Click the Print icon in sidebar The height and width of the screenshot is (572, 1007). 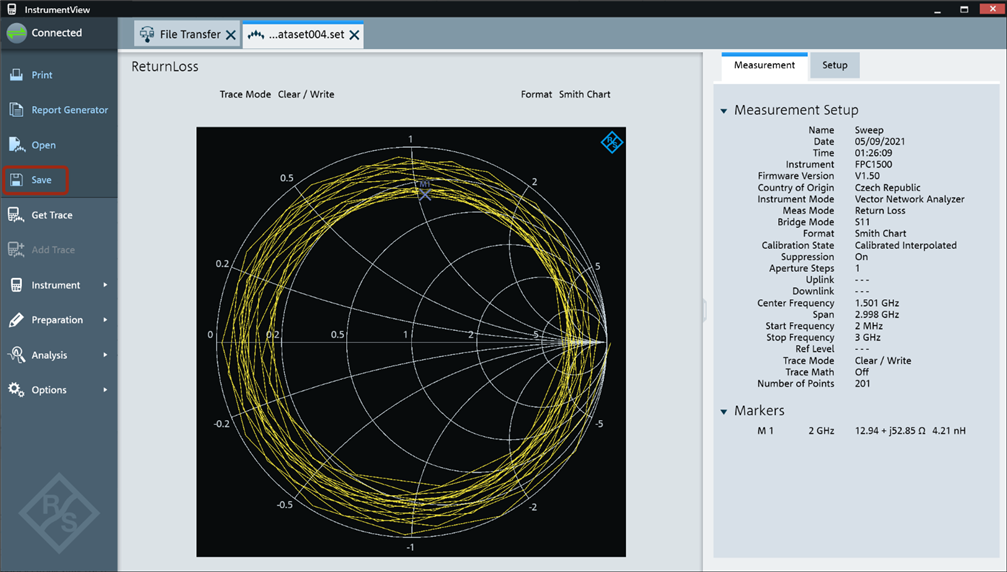(x=16, y=75)
